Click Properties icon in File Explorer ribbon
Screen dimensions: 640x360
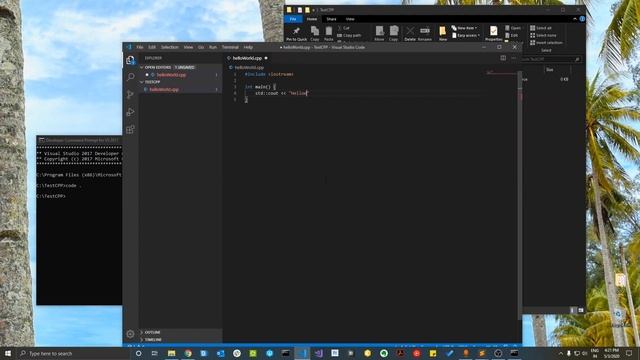coord(493,33)
